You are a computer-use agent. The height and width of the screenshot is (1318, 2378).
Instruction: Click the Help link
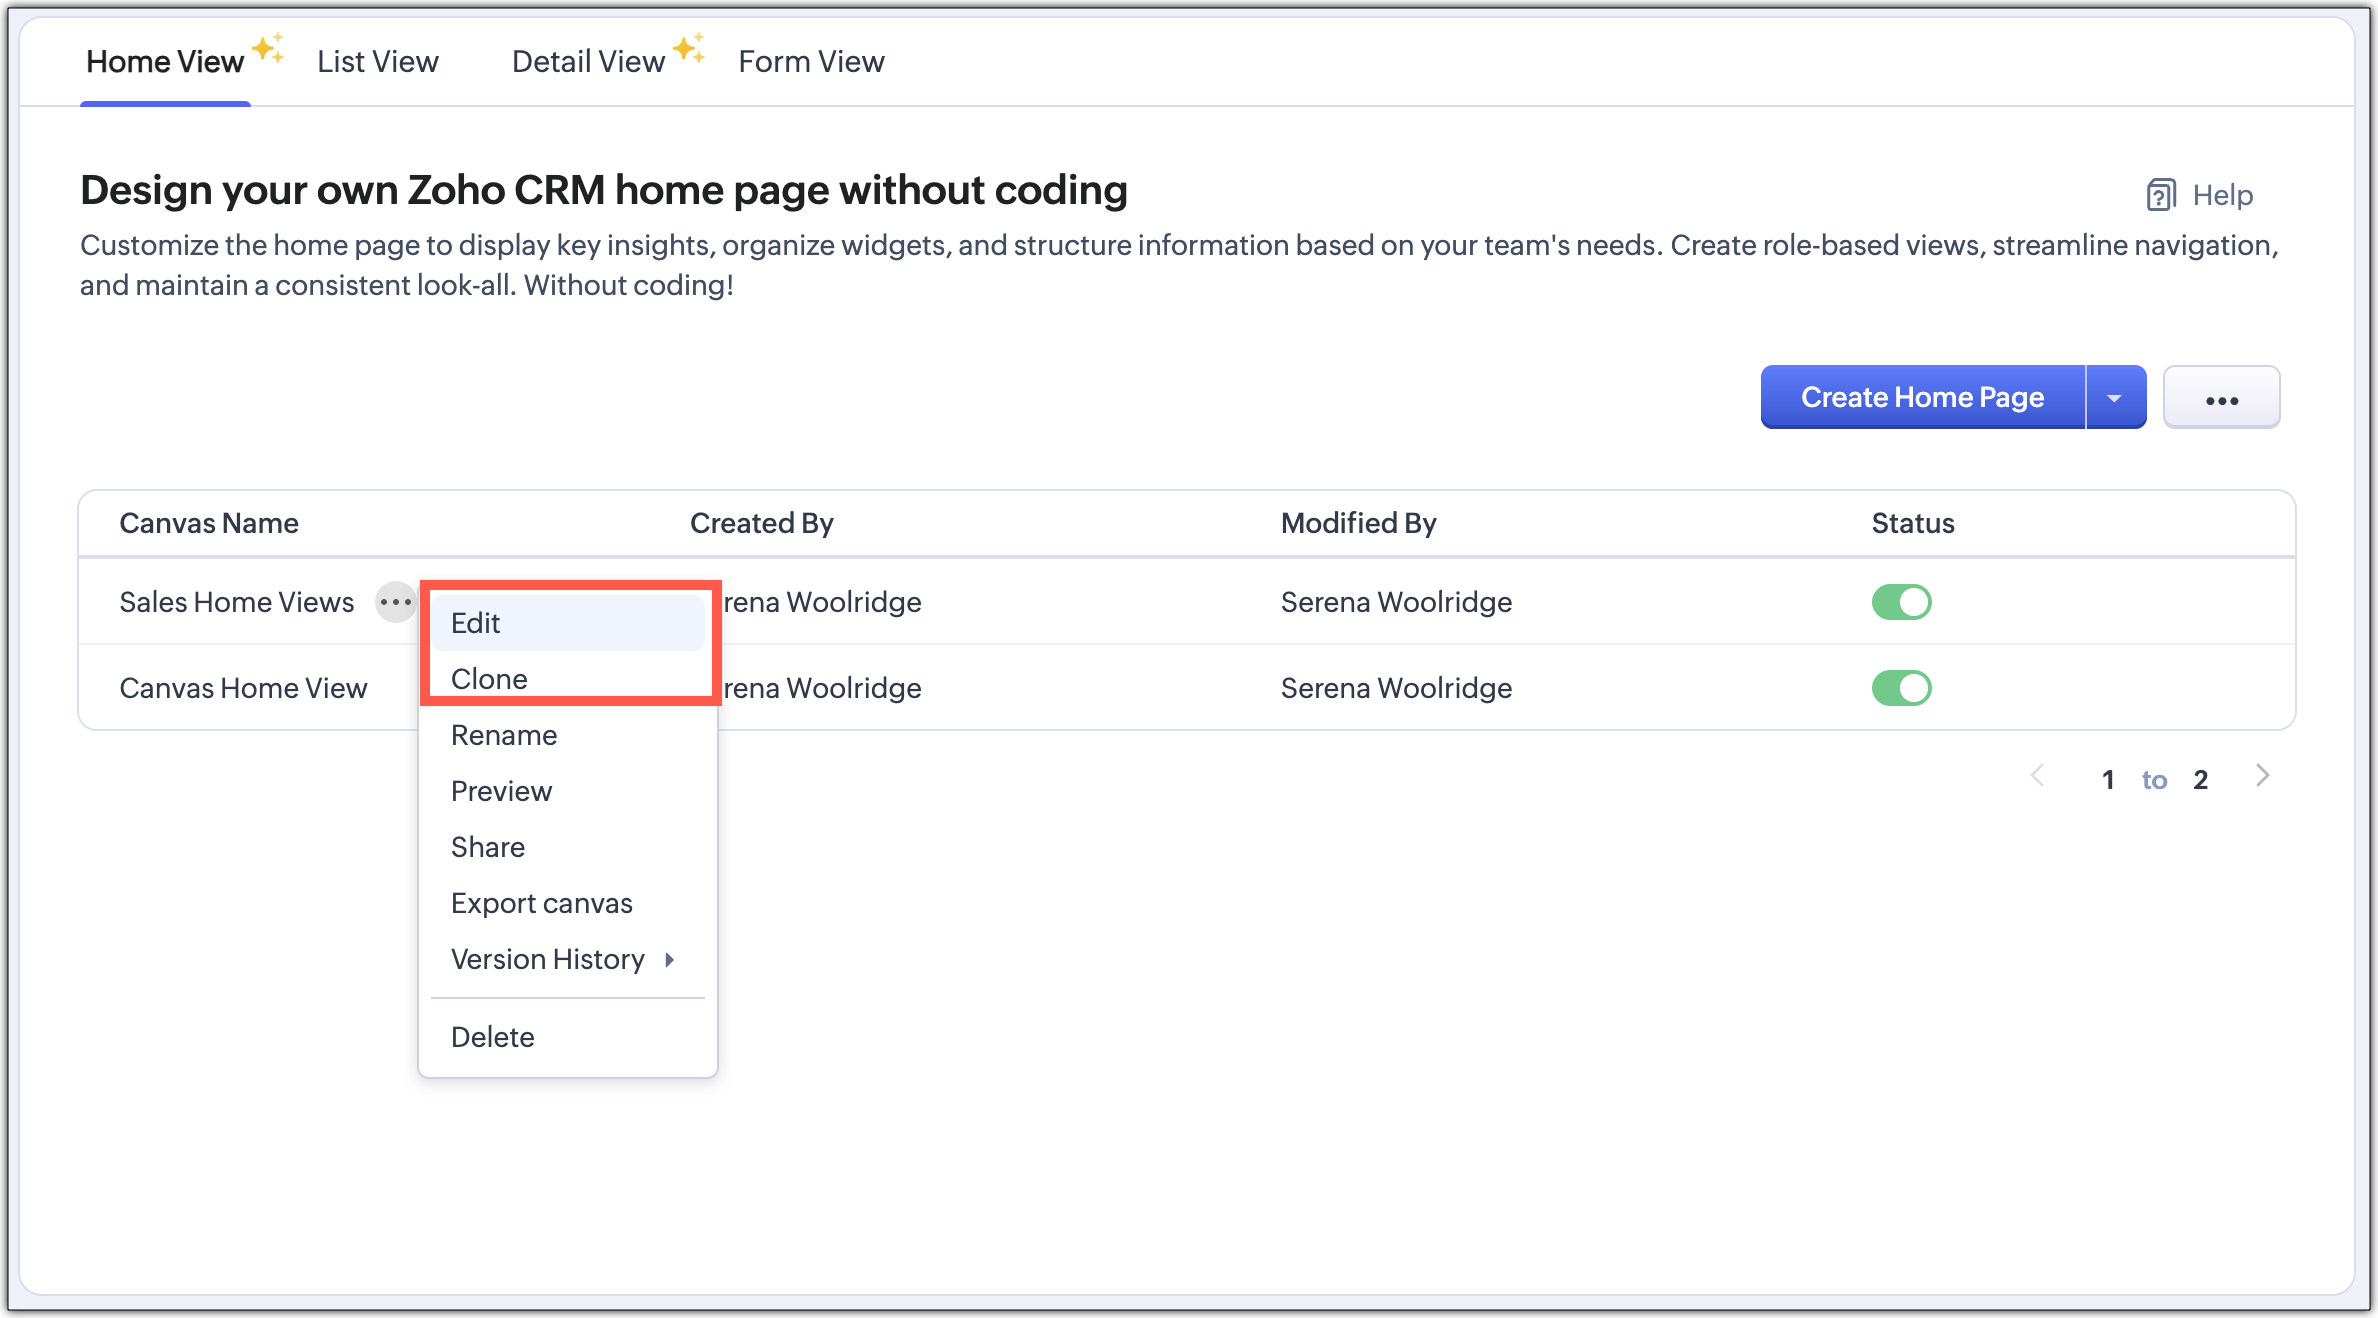[x=2222, y=195]
